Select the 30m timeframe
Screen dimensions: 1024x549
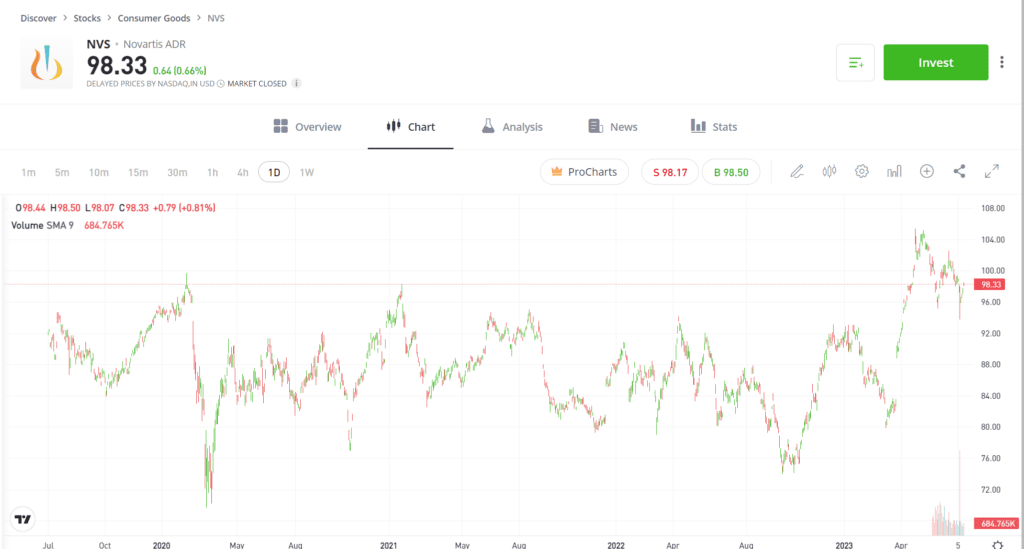(177, 172)
